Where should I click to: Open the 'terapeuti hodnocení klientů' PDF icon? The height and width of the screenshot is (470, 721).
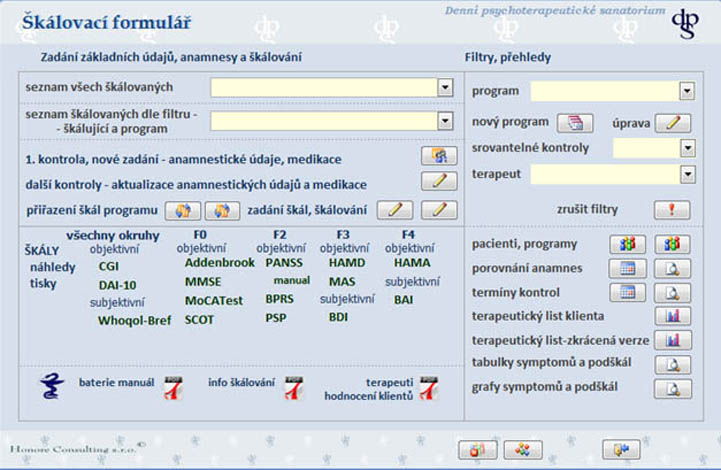point(428,387)
